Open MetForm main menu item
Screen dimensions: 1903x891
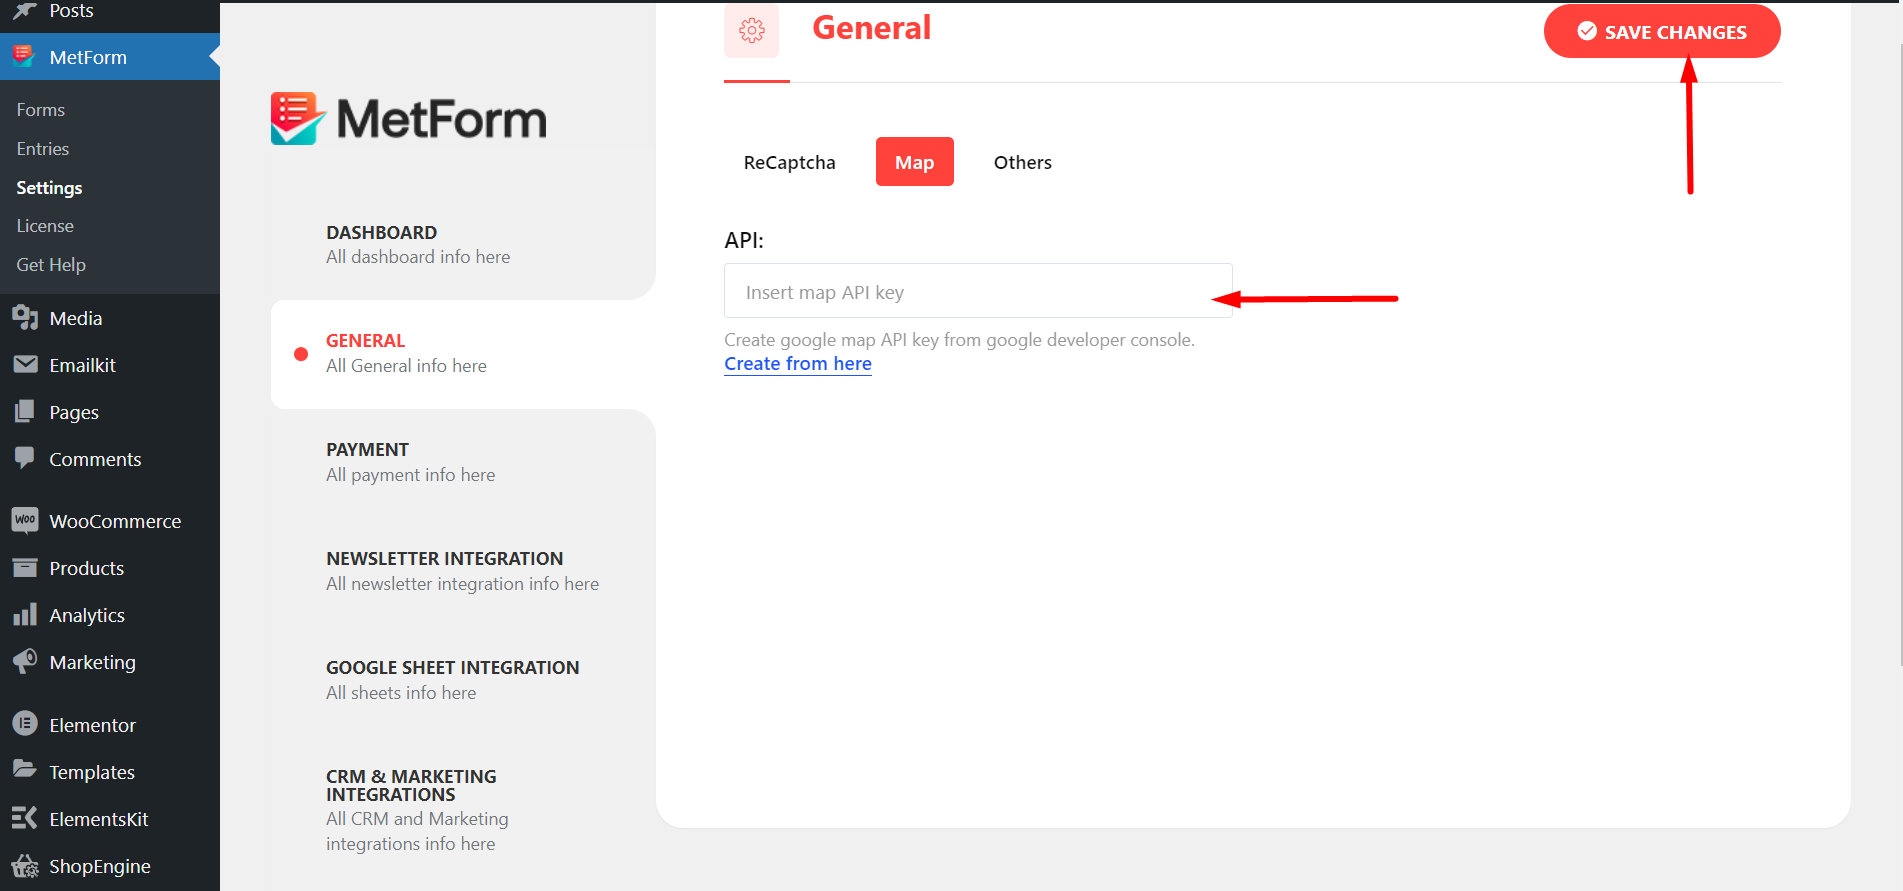(x=110, y=57)
